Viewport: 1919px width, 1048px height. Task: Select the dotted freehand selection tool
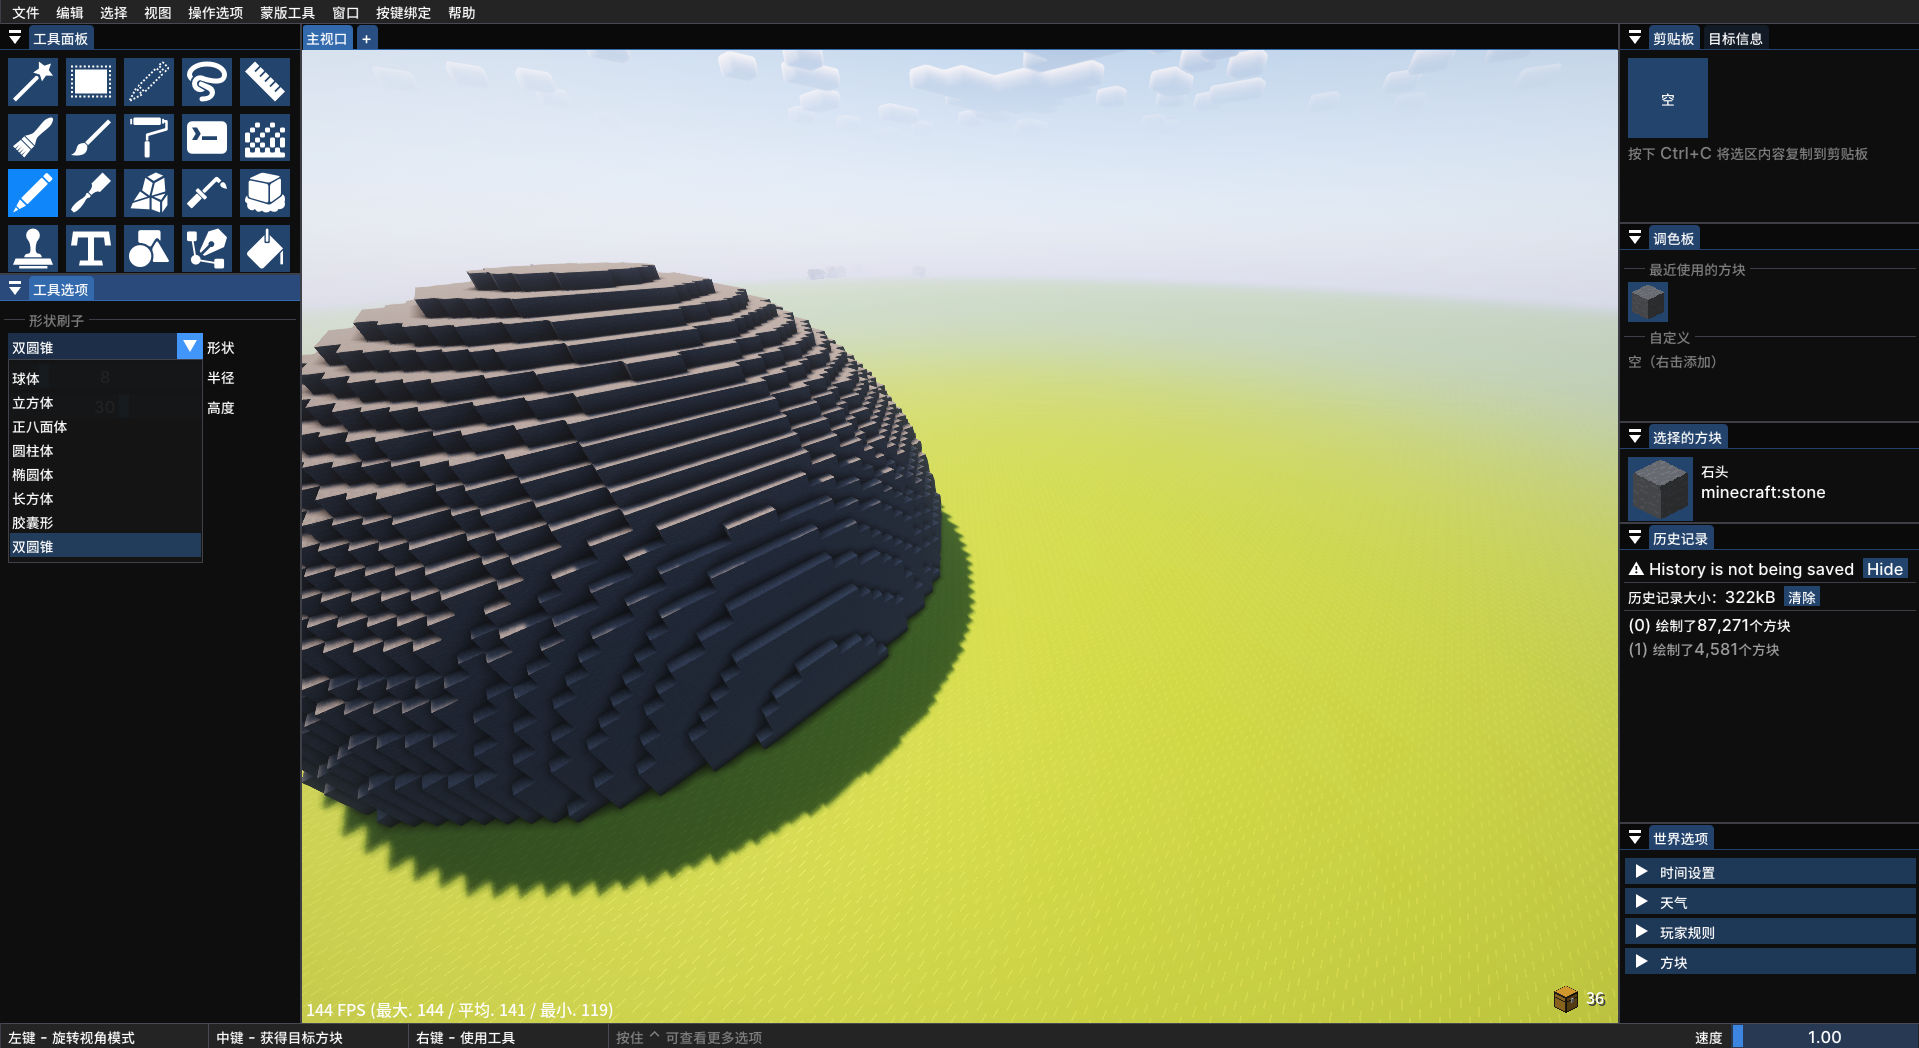click(149, 82)
